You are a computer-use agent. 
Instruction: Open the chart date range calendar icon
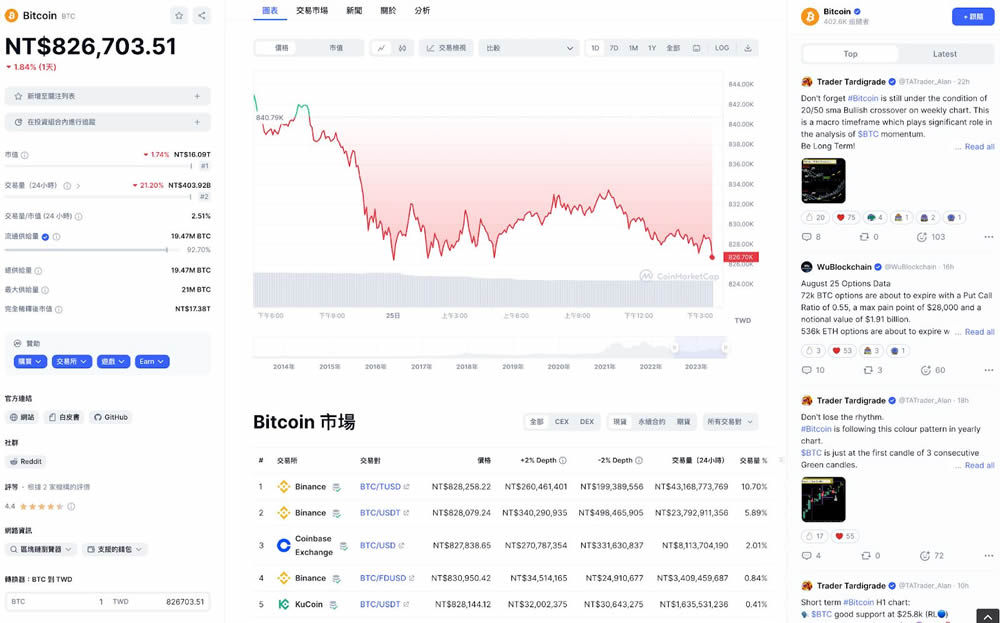[x=696, y=48]
